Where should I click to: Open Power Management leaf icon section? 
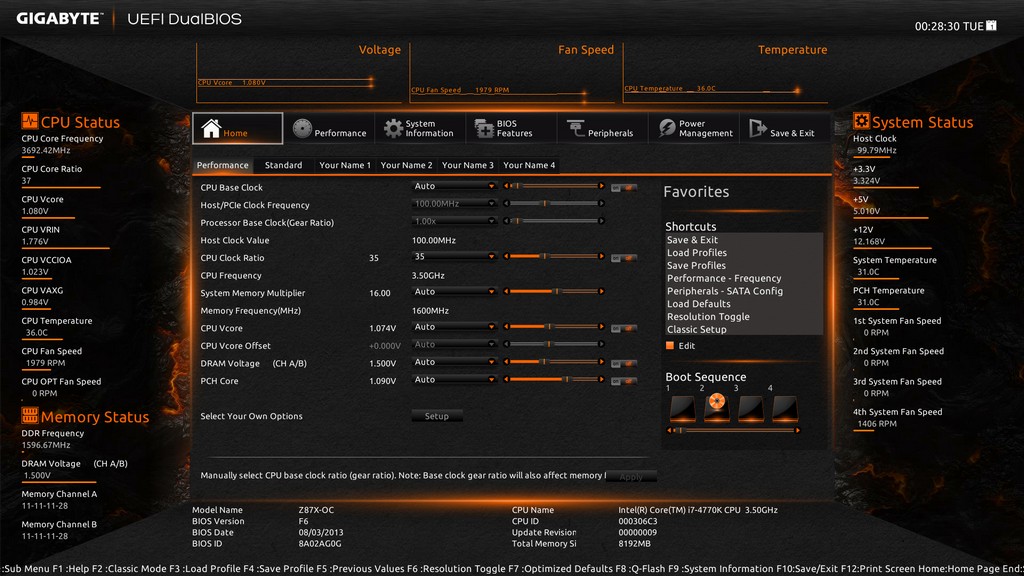(x=667, y=128)
